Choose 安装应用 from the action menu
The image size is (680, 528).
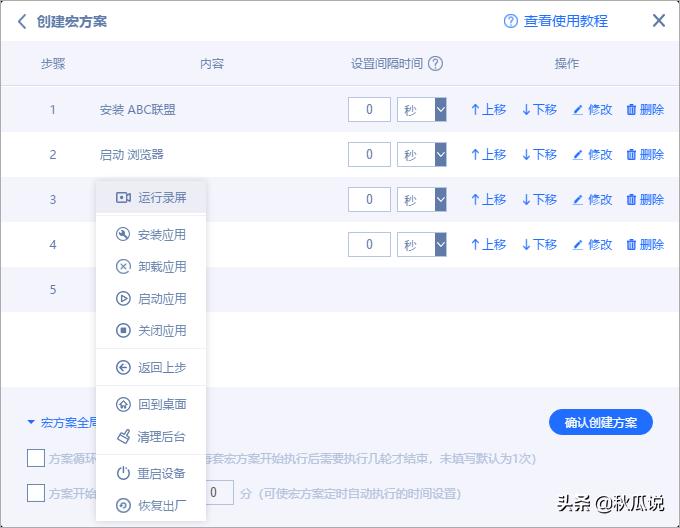(151, 235)
